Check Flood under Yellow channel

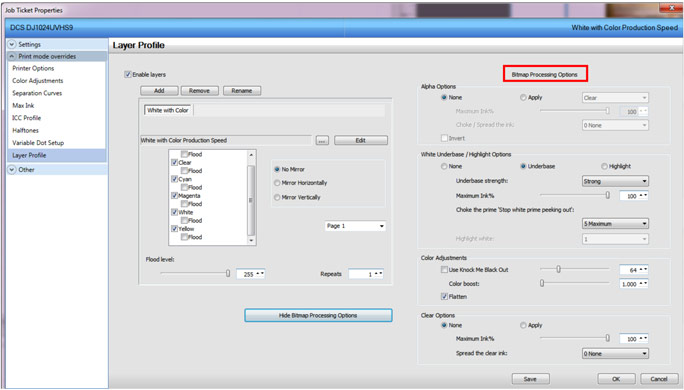tap(185, 237)
